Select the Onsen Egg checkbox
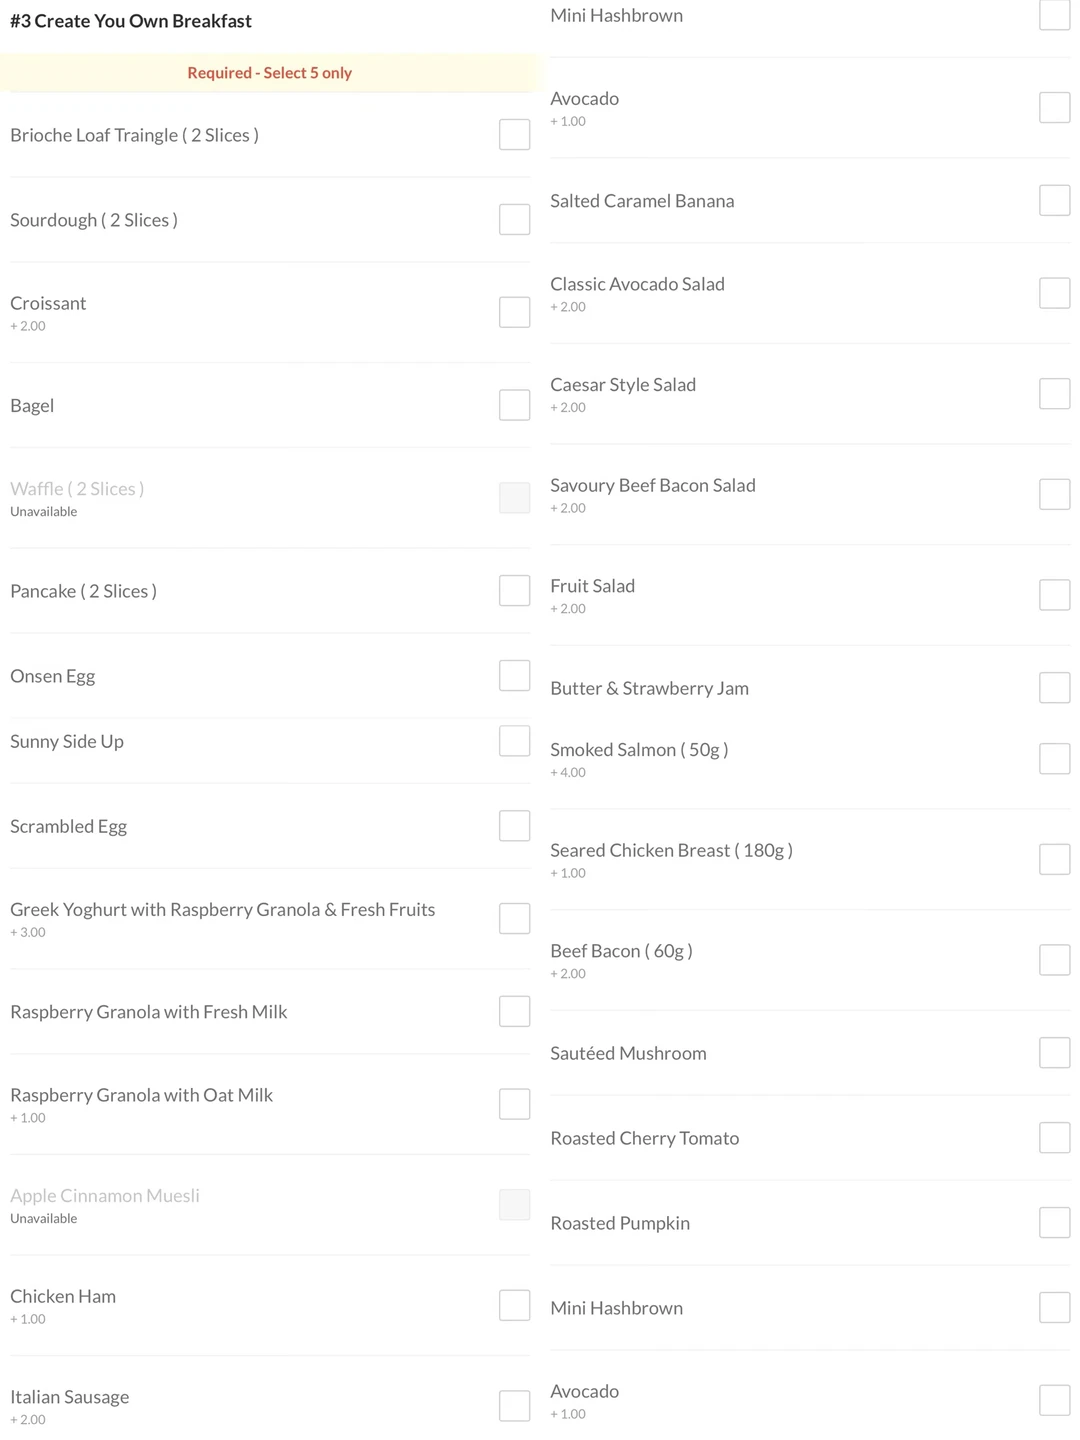The width and height of the screenshot is (1080, 1440). [514, 676]
